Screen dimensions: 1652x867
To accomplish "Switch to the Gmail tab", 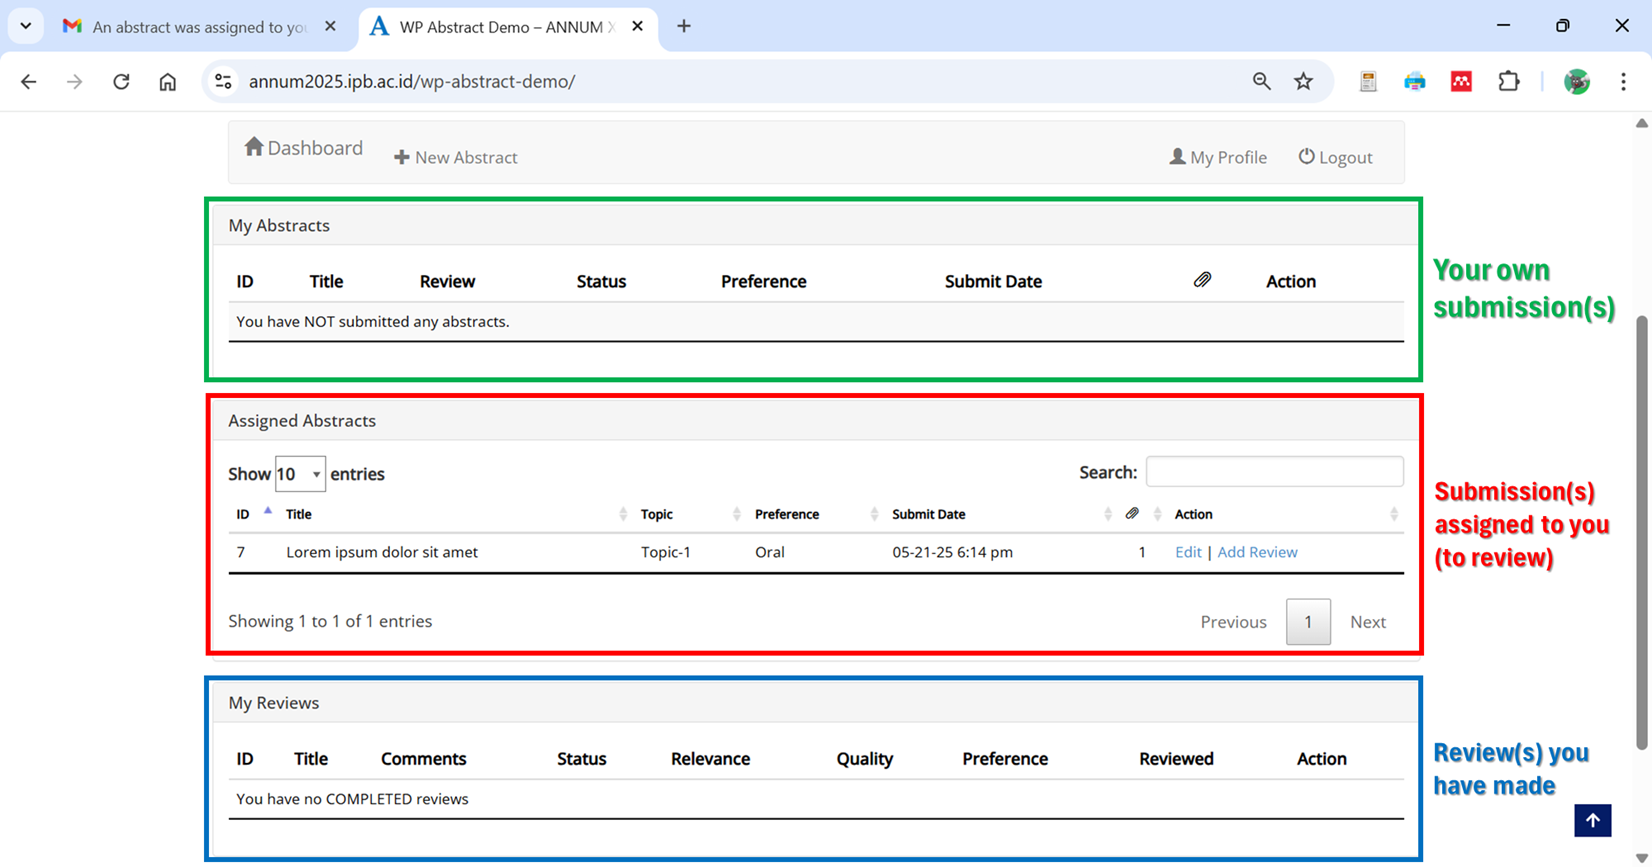I will click(x=198, y=27).
